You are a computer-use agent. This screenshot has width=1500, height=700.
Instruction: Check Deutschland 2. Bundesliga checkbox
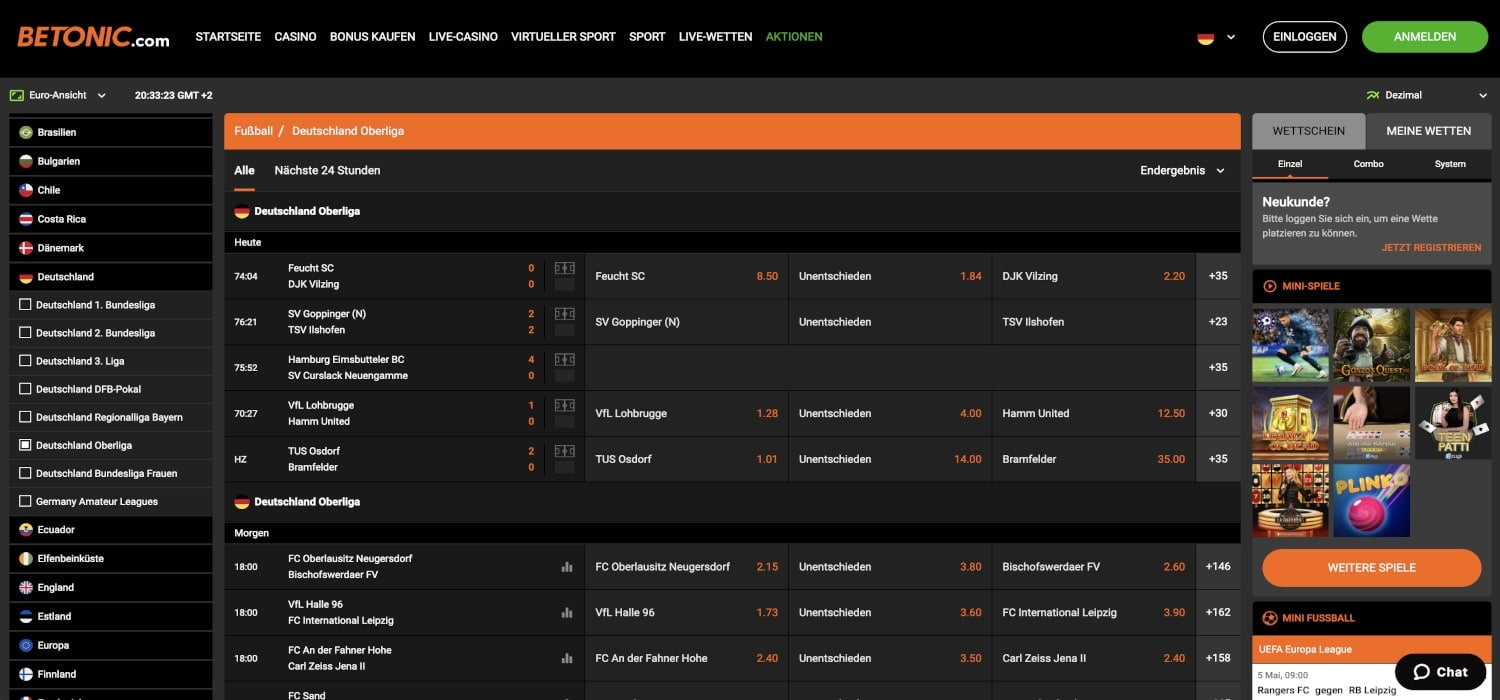click(26, 333)
